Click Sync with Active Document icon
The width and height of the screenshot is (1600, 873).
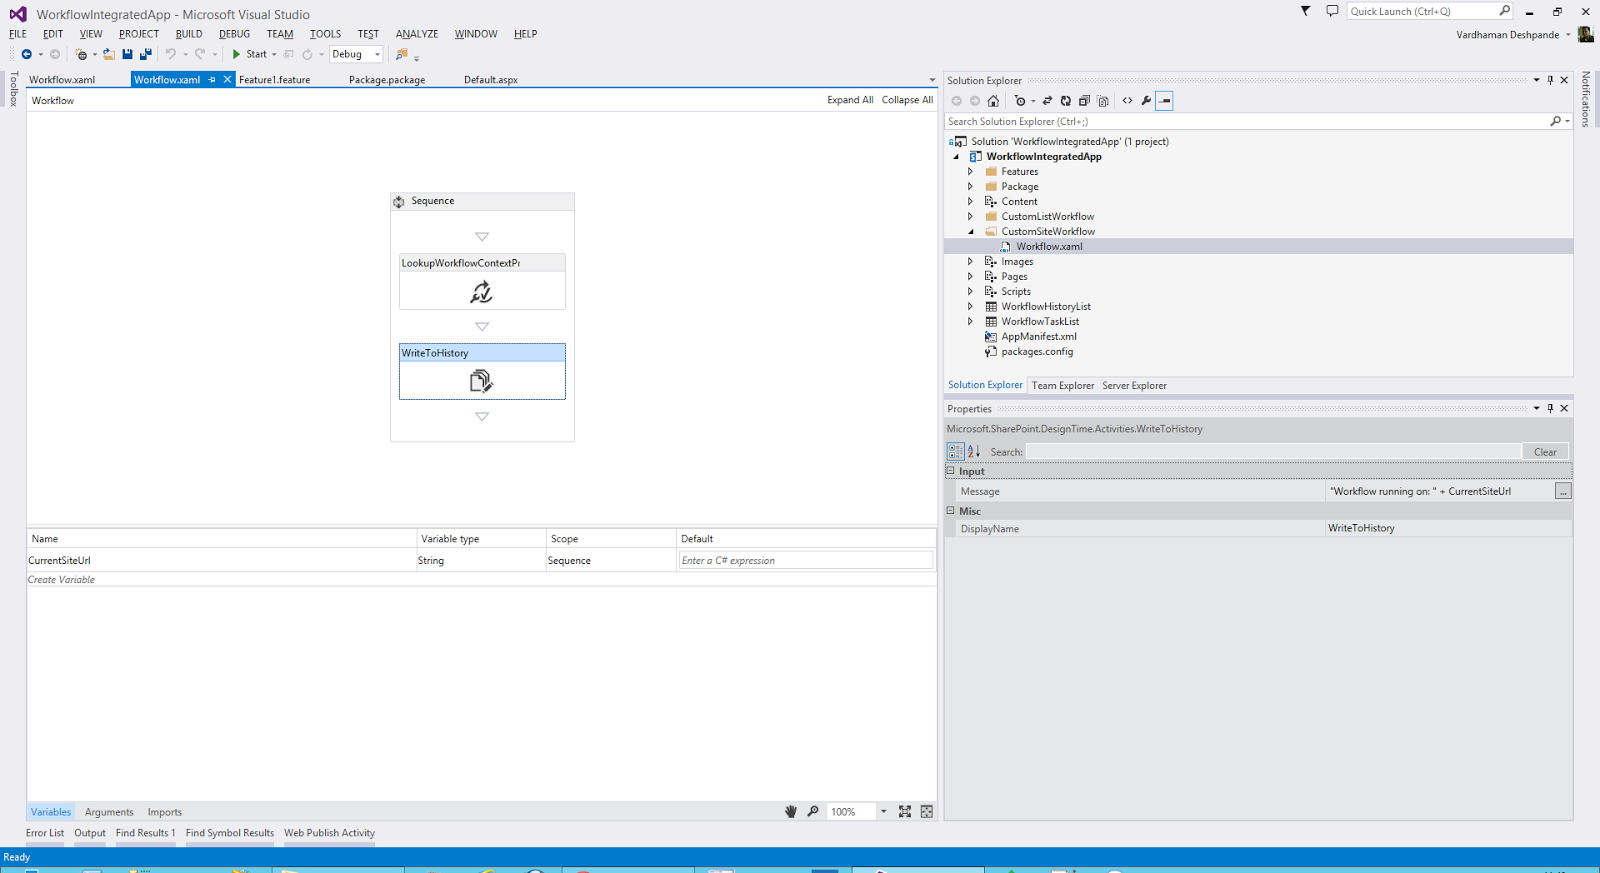click(x=1047, y=101)
